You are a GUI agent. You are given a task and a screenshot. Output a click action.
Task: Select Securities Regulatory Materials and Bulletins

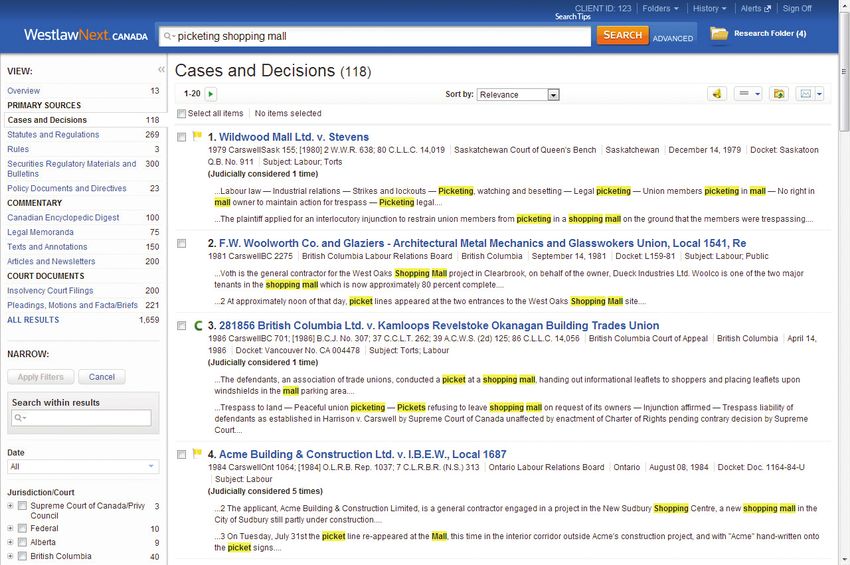72,169
